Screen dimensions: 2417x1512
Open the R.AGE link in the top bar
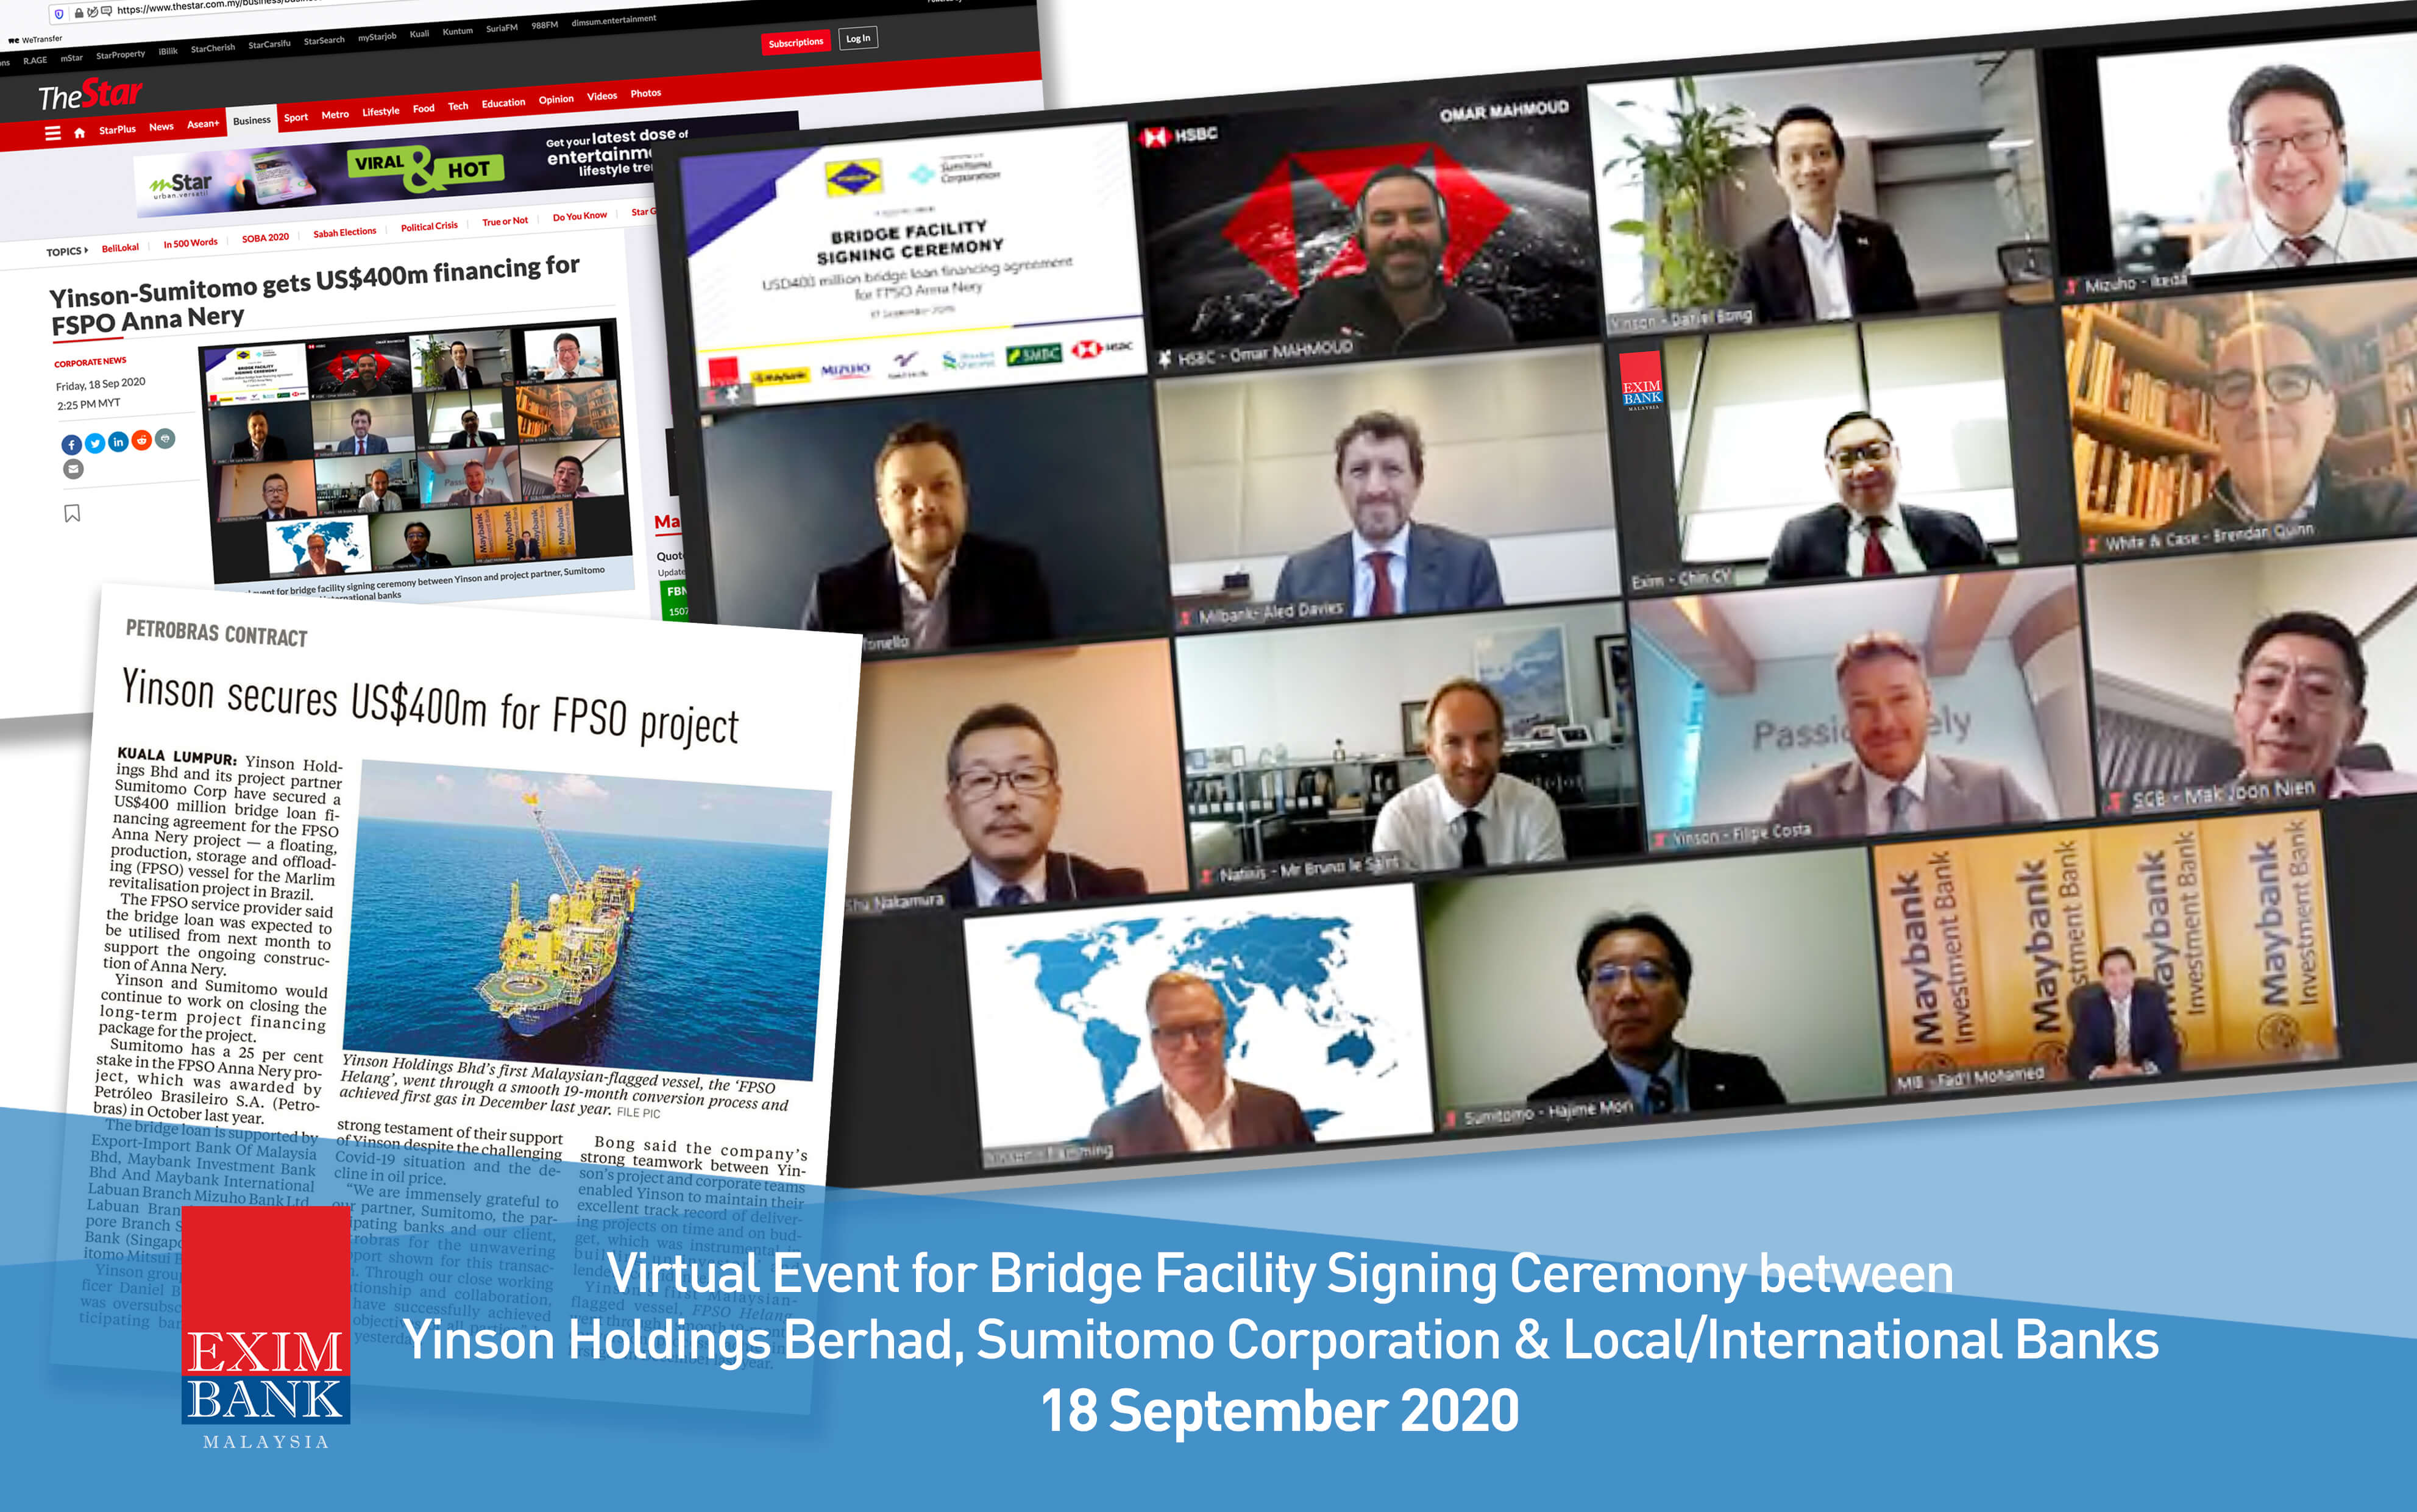(x=35, y=60)
